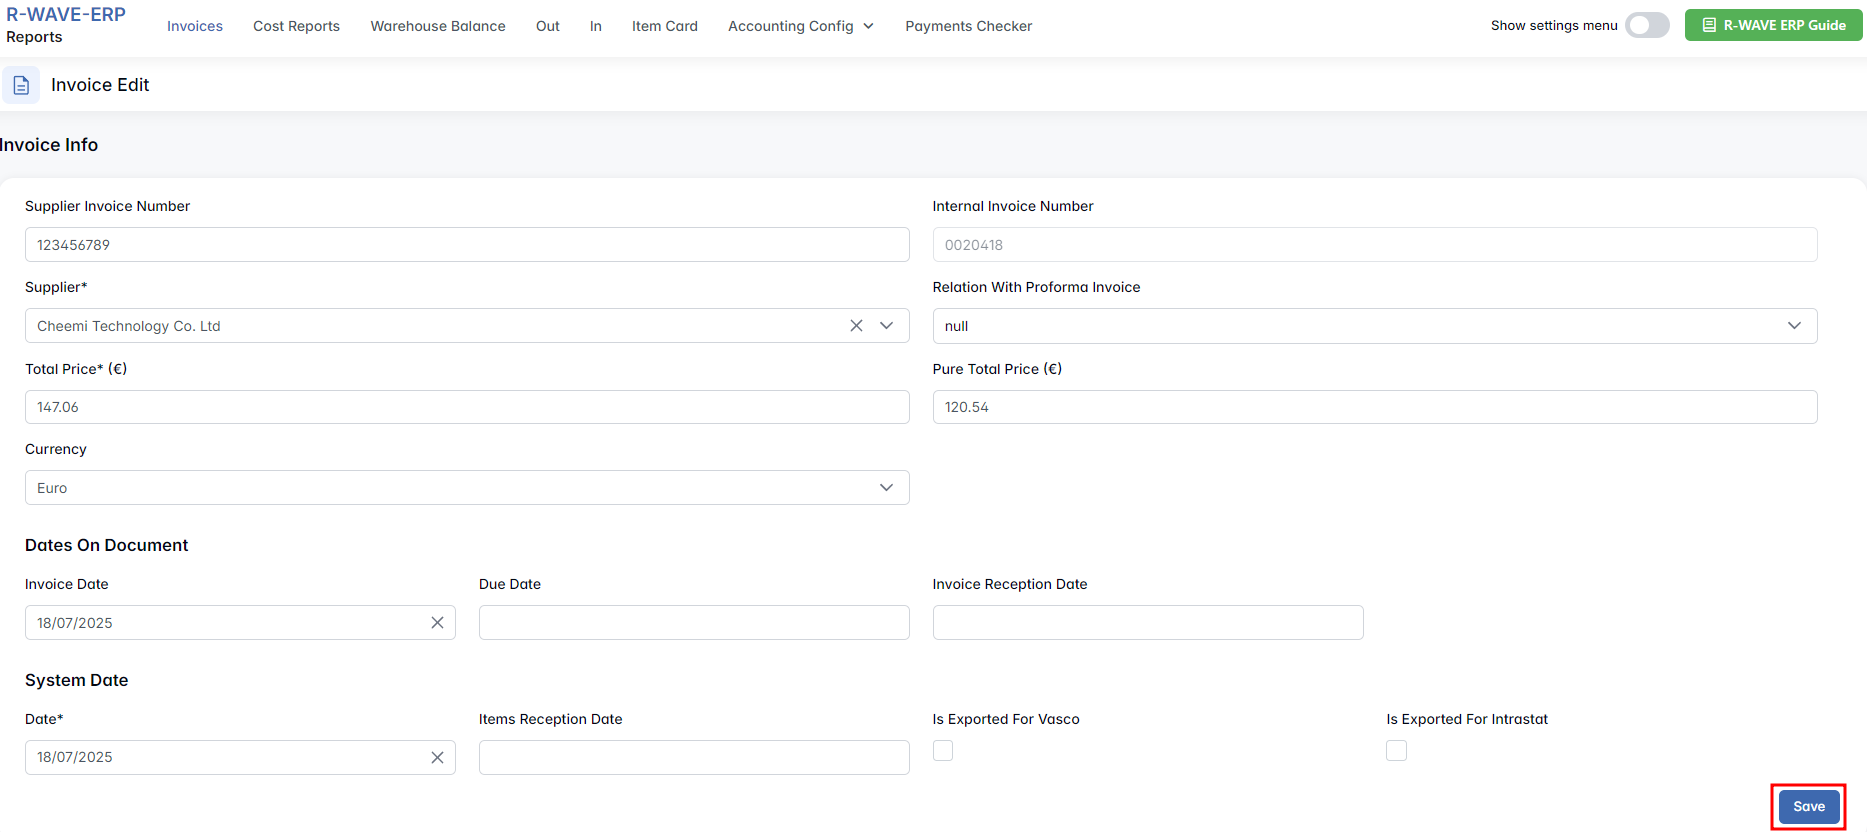Open Payments Checker
The image size is (1867, 832).
968,26
